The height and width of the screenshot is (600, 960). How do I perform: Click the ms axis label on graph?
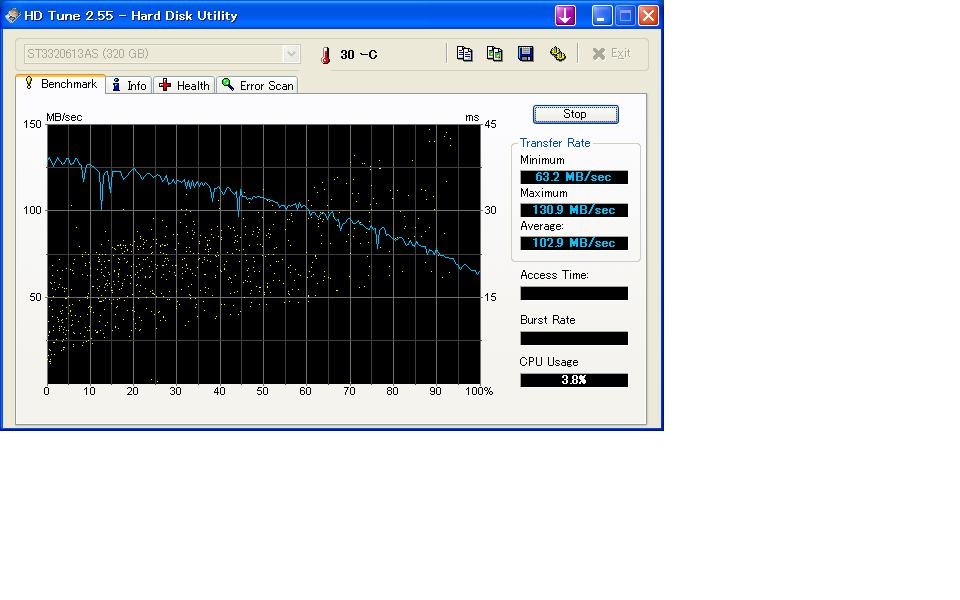(x=472, y=117)
